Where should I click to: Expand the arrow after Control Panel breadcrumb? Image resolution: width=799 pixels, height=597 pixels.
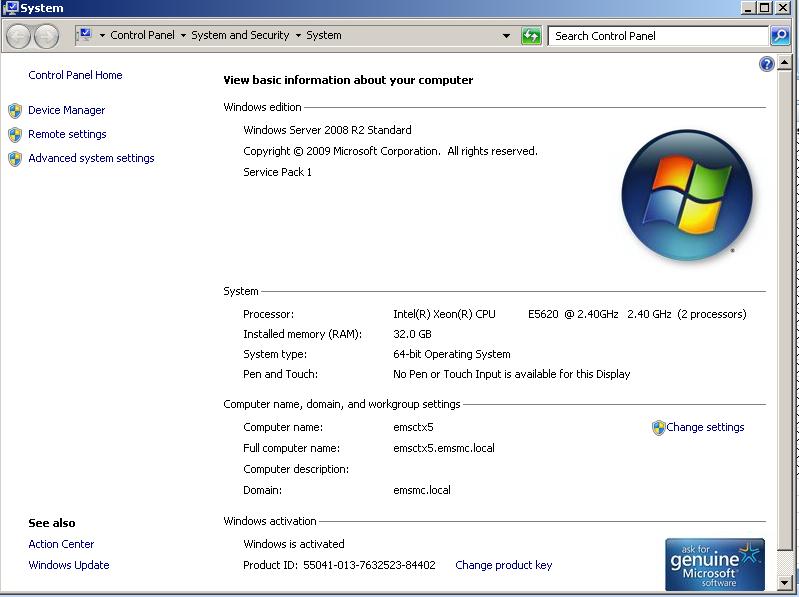click(183, 36)
